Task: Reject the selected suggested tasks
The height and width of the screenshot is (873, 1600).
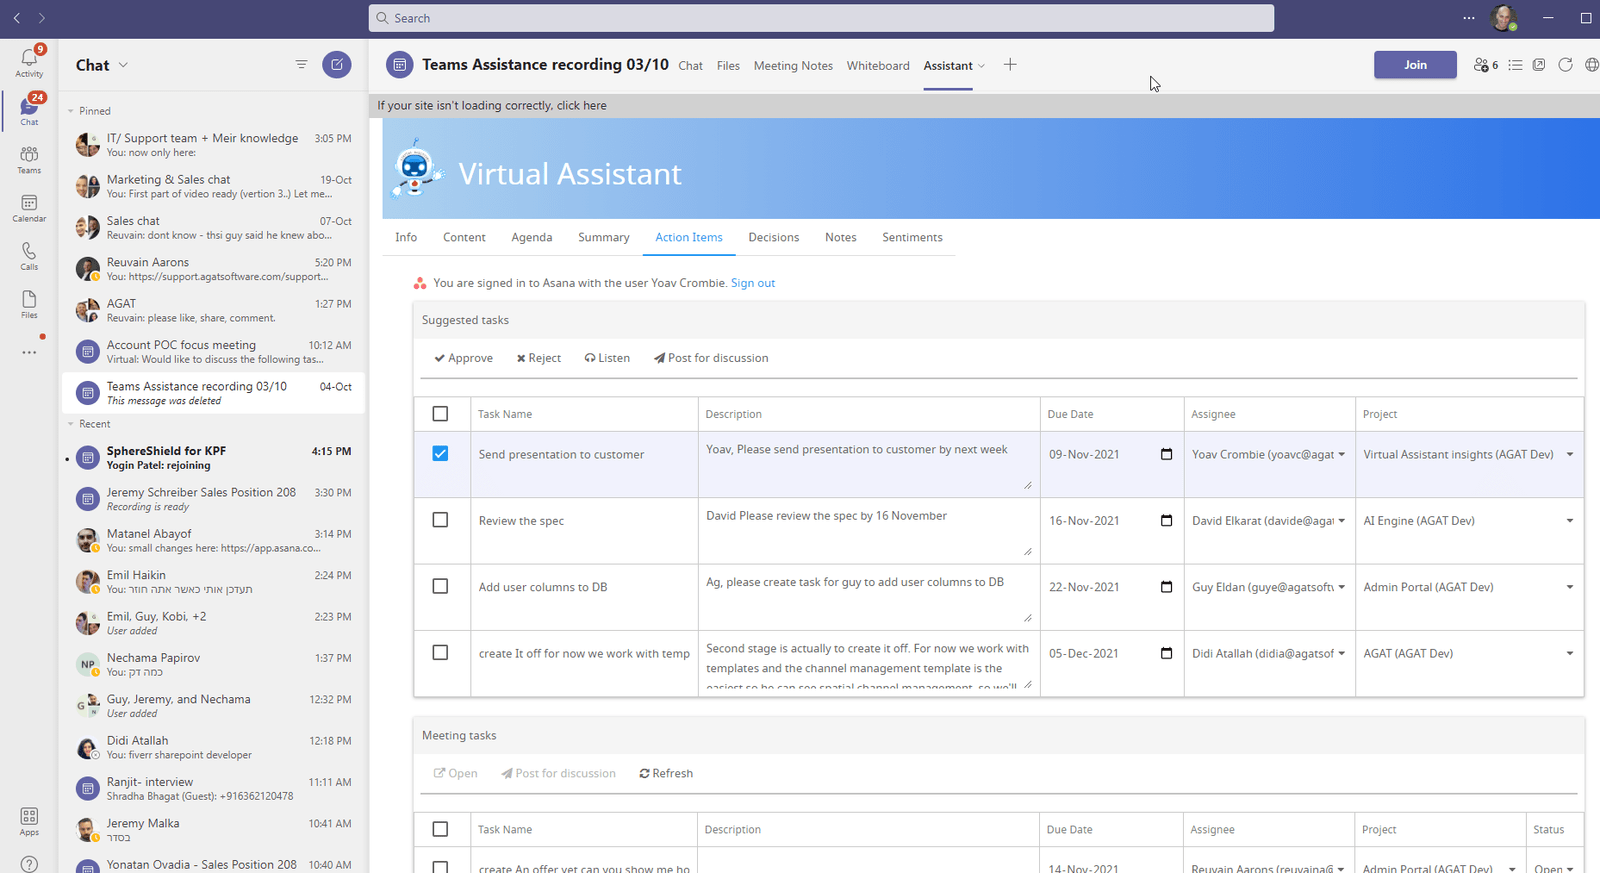Action: point(539,358)
